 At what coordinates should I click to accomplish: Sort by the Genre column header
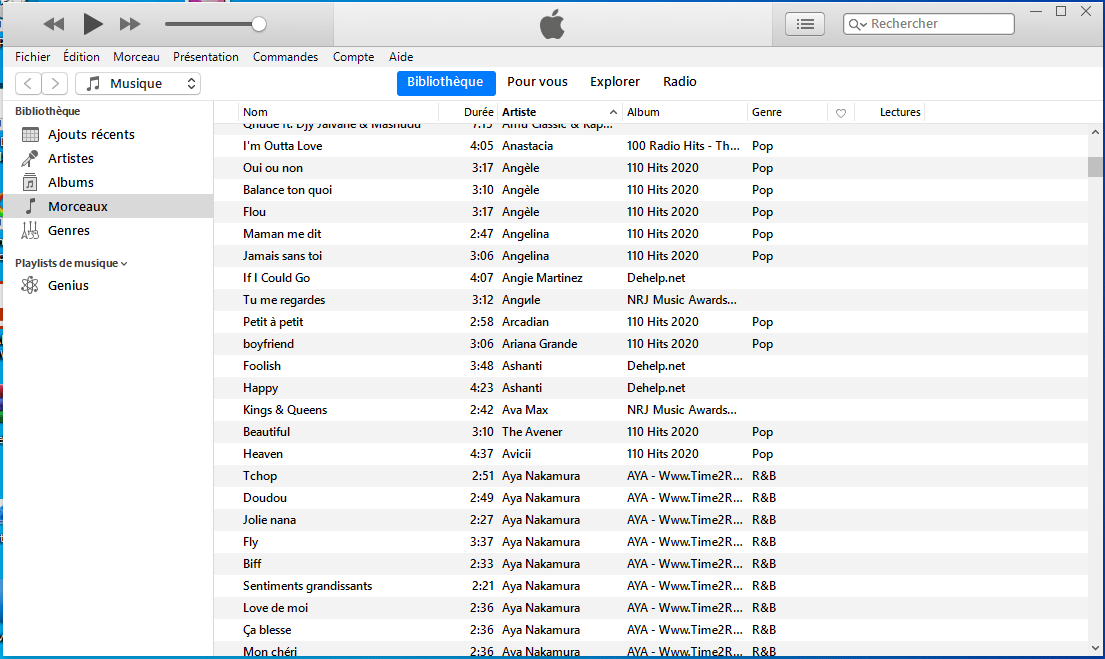pos(787,112)
